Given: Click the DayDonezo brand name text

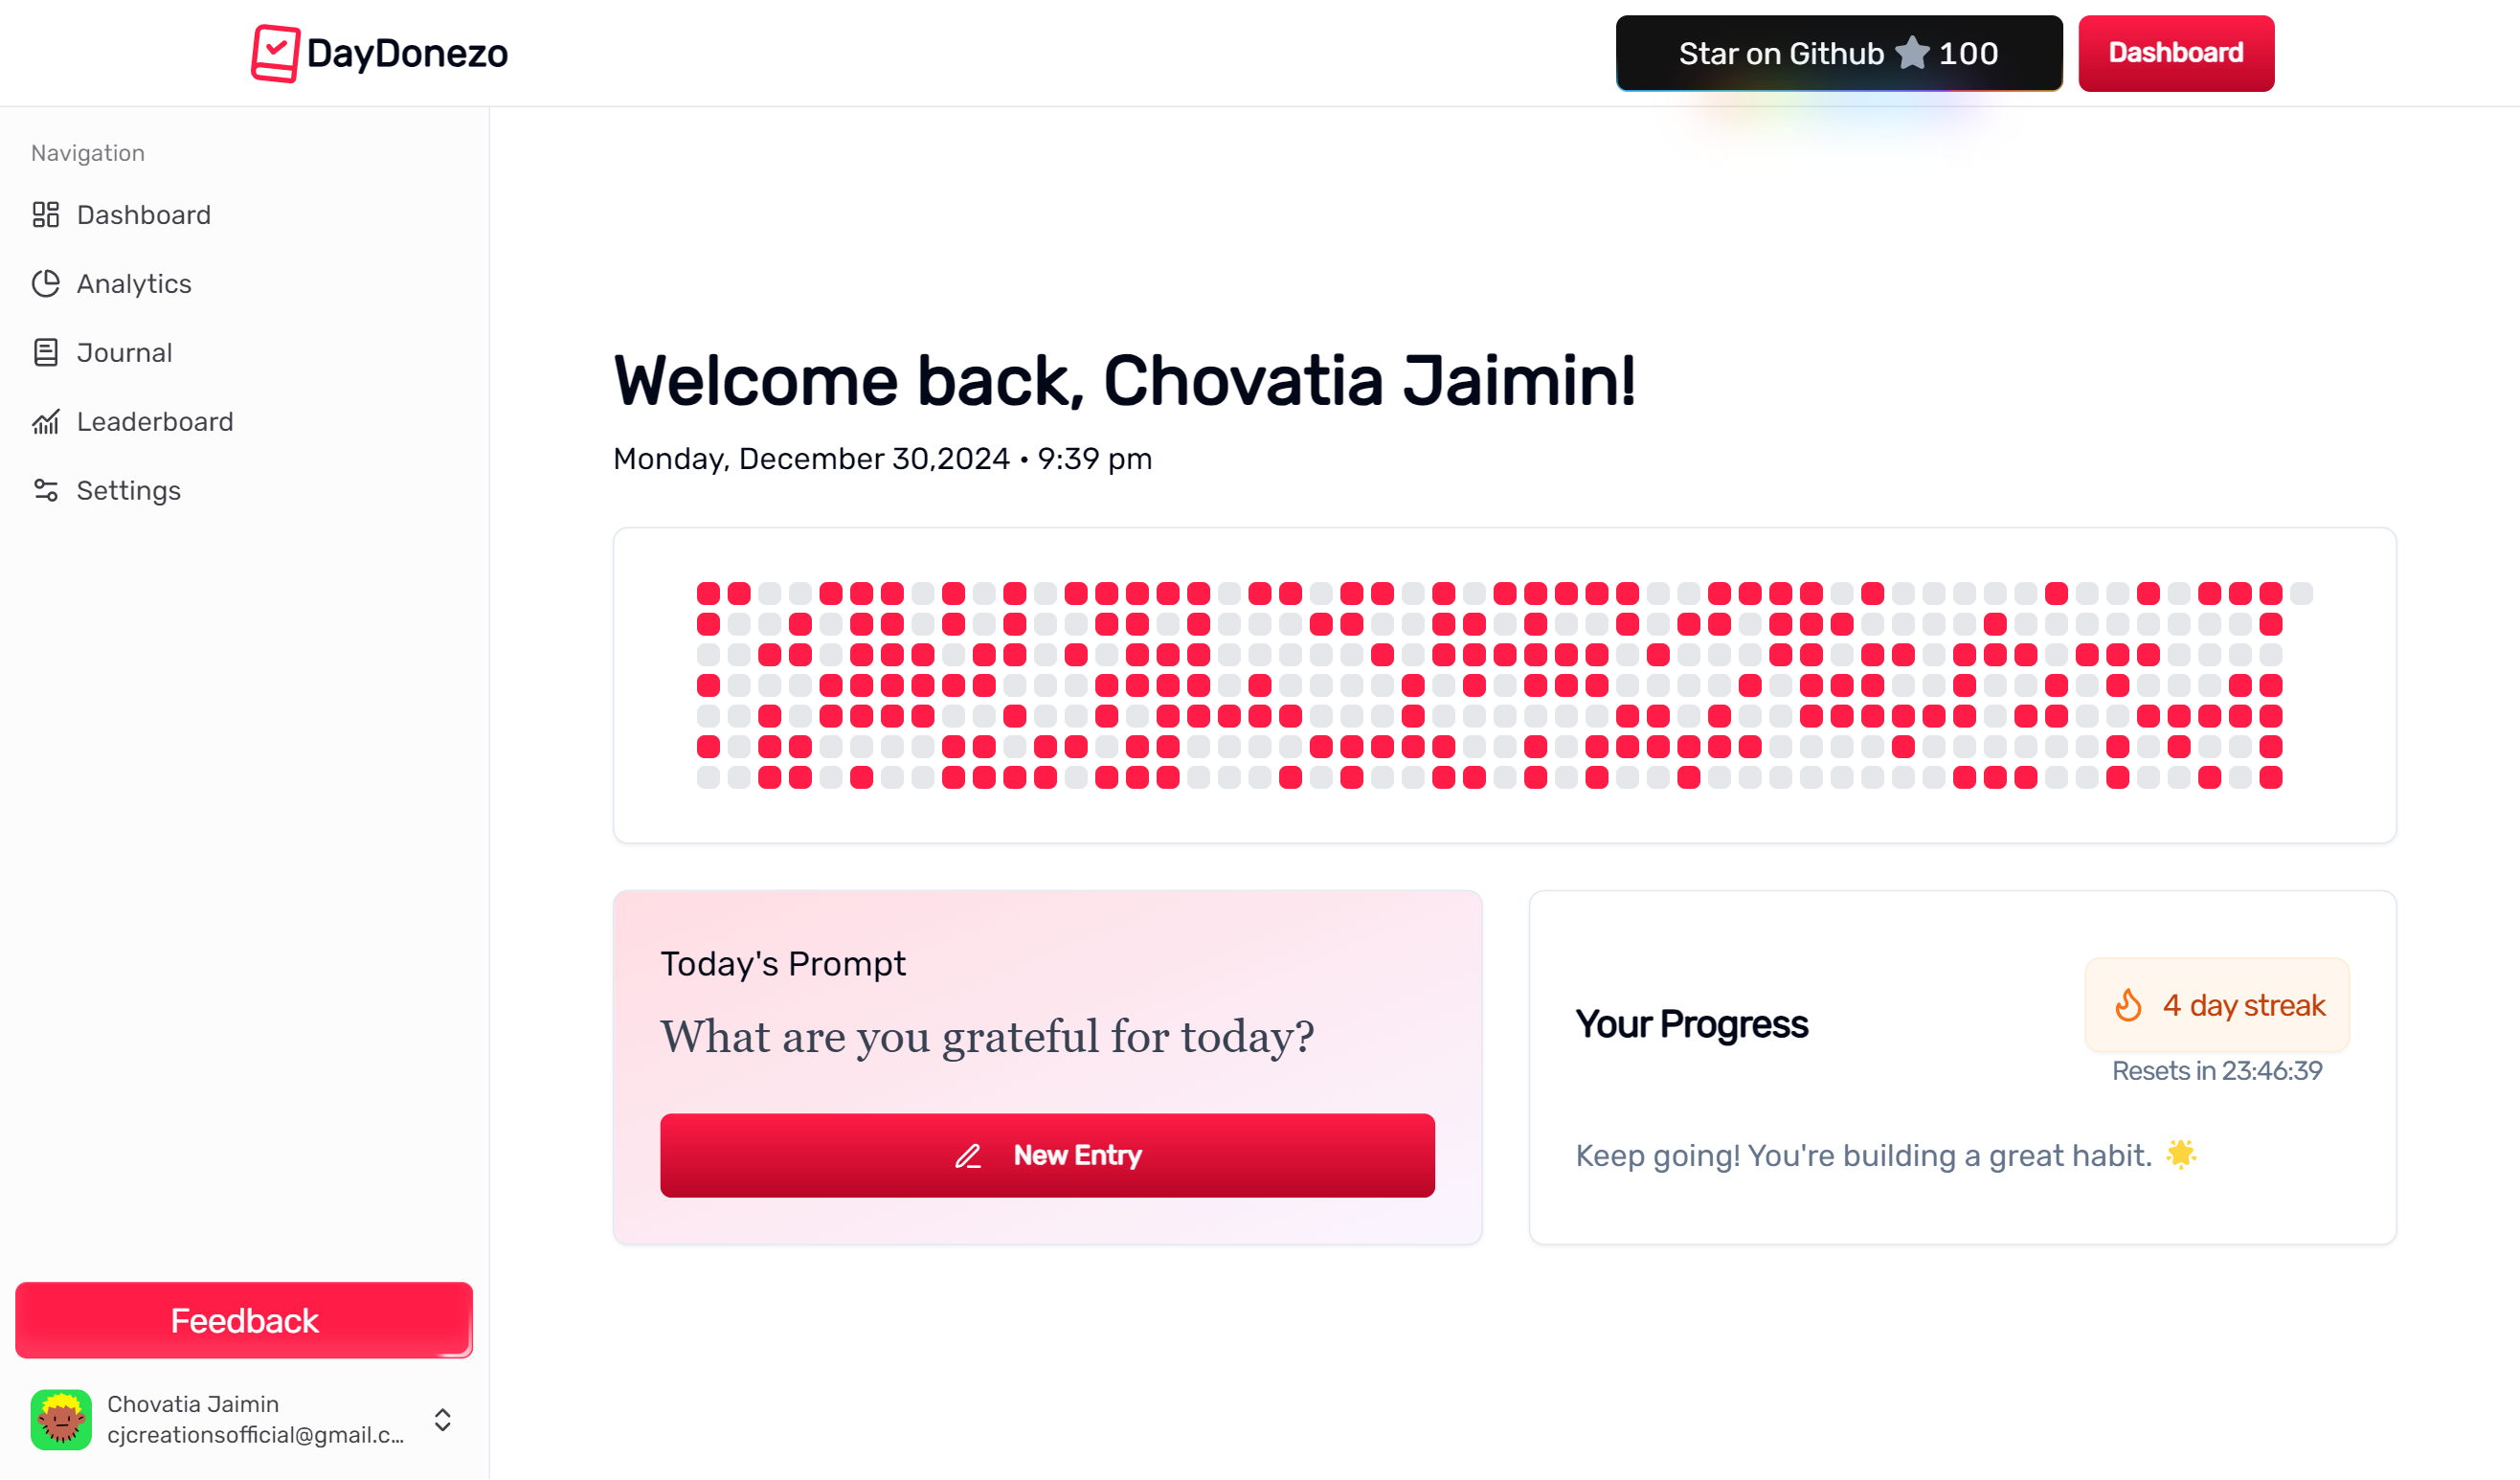Looking at the screenshot, I should point(407,53).
